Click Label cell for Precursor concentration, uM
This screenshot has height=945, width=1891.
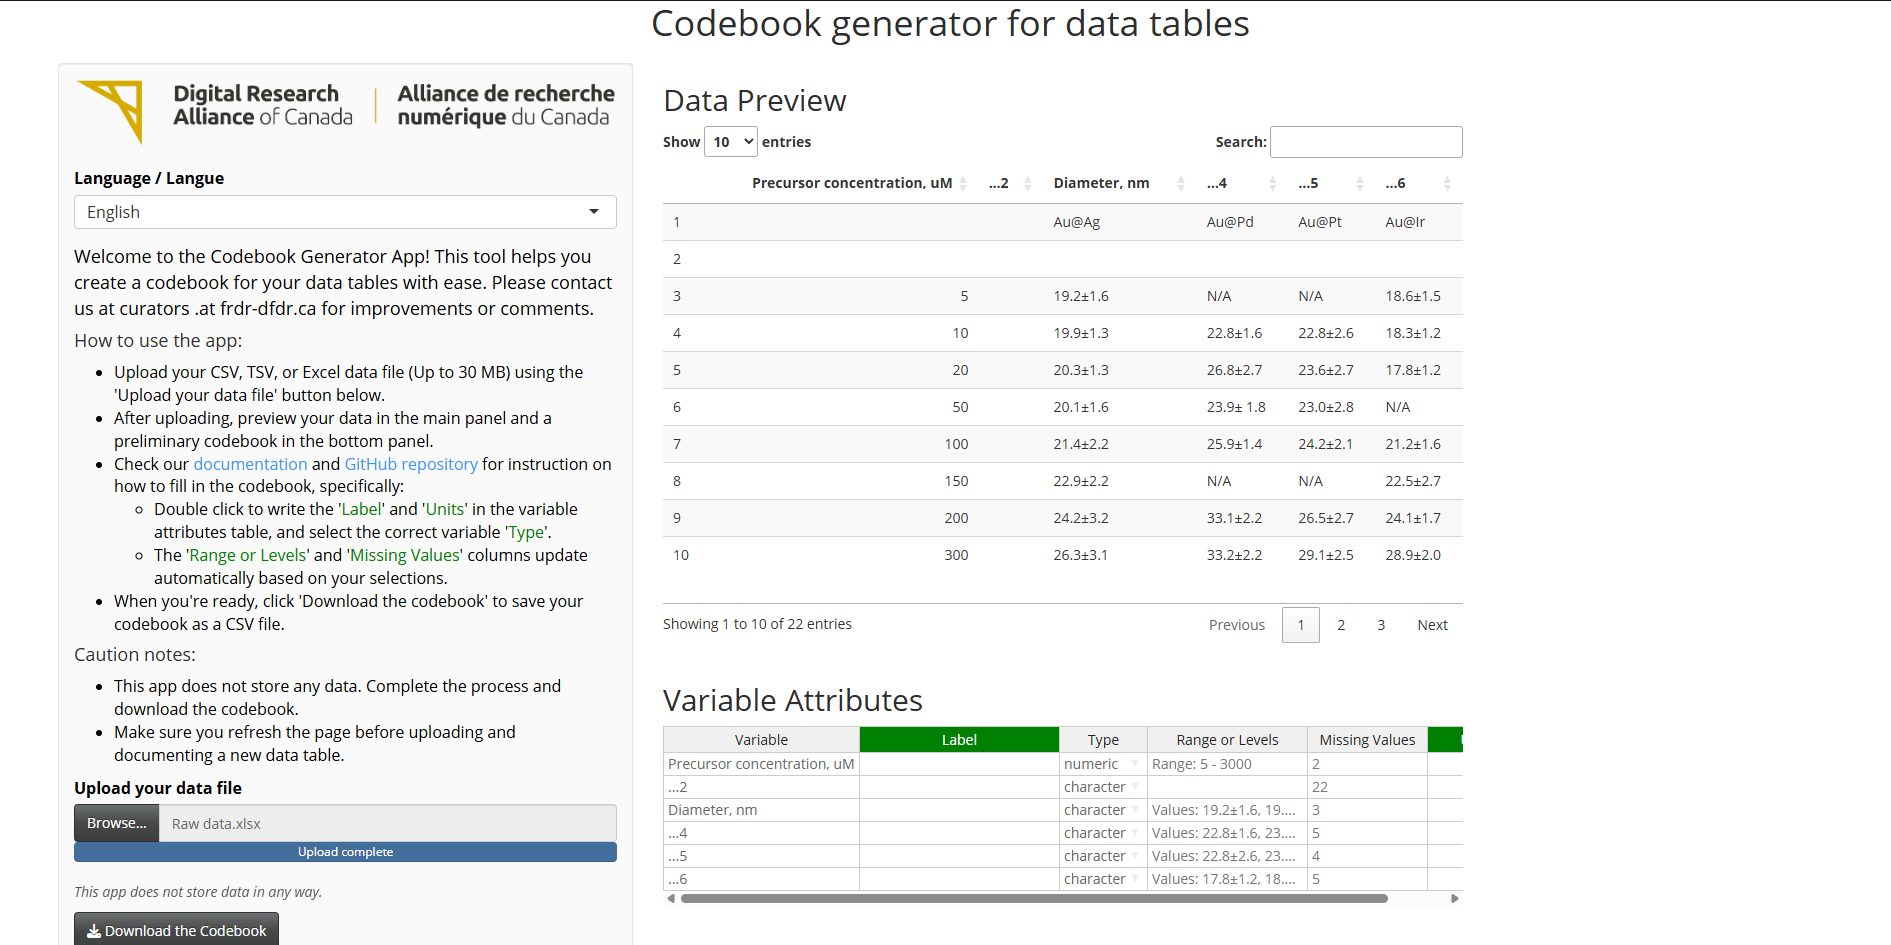click(959, 764)
